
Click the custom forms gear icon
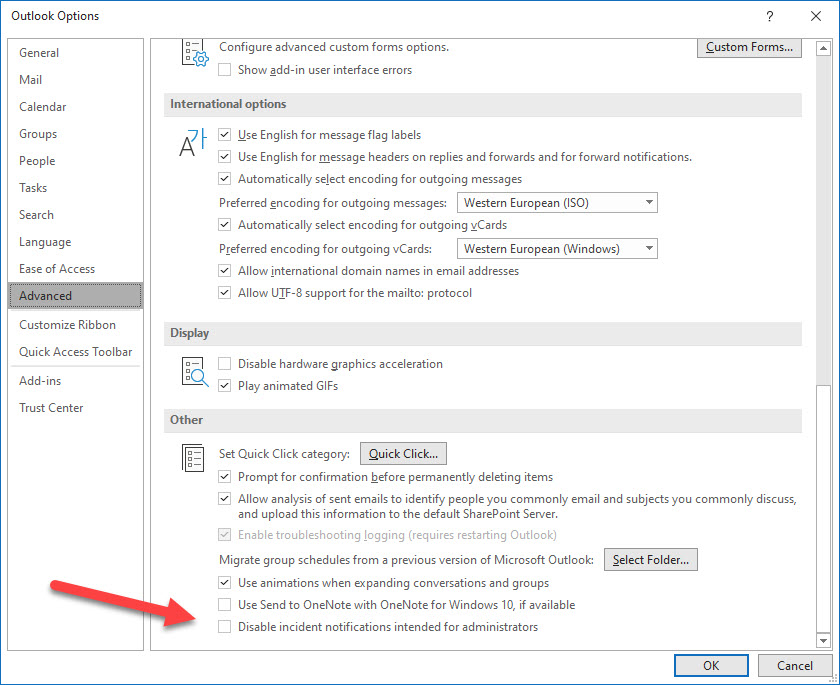194,52
